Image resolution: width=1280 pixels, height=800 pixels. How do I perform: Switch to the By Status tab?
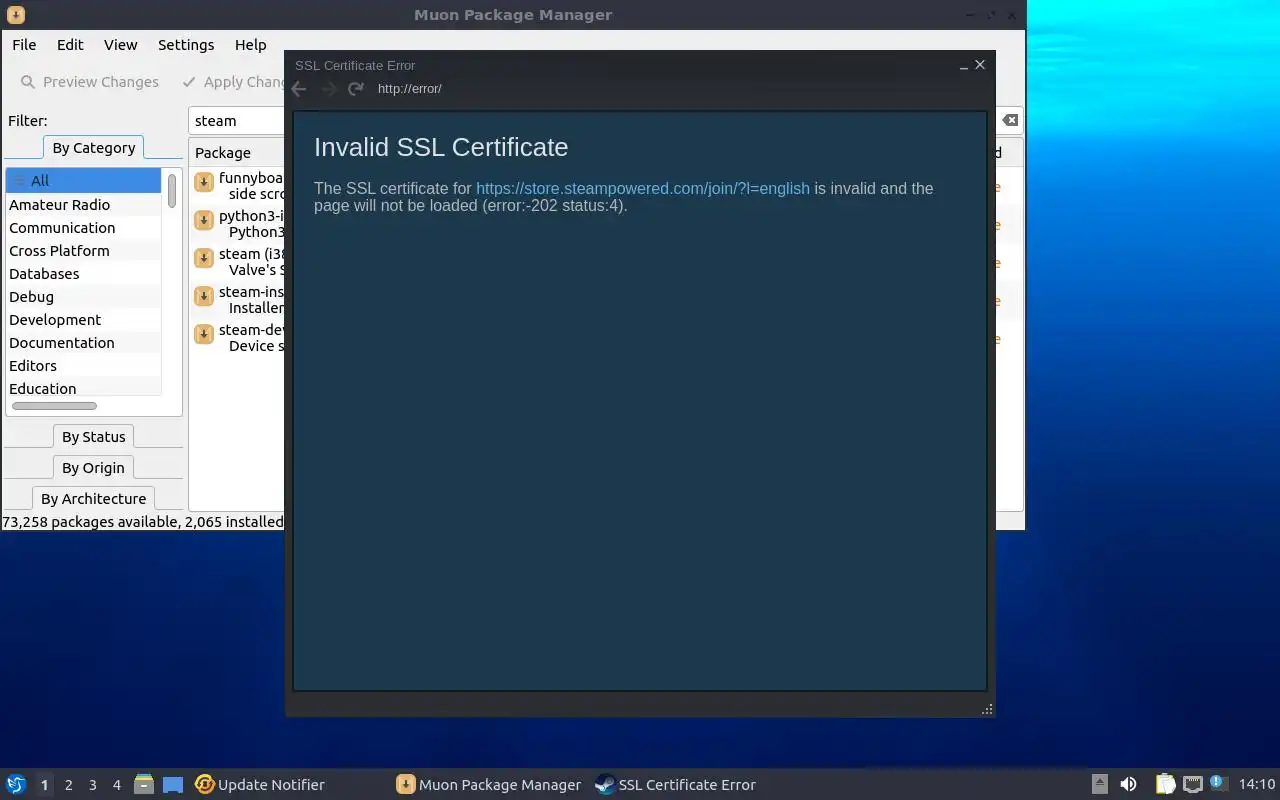point(94,437)
